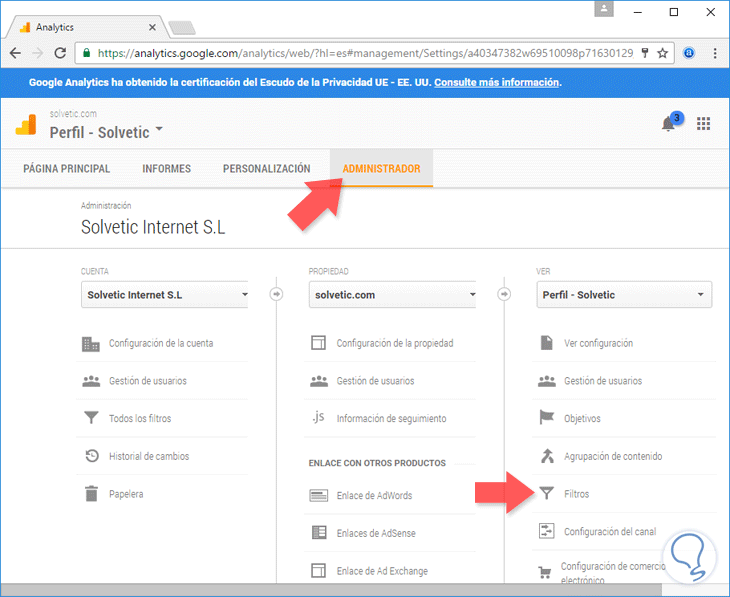Expand the Perfil - Solvetic header selector

(107, 131)
